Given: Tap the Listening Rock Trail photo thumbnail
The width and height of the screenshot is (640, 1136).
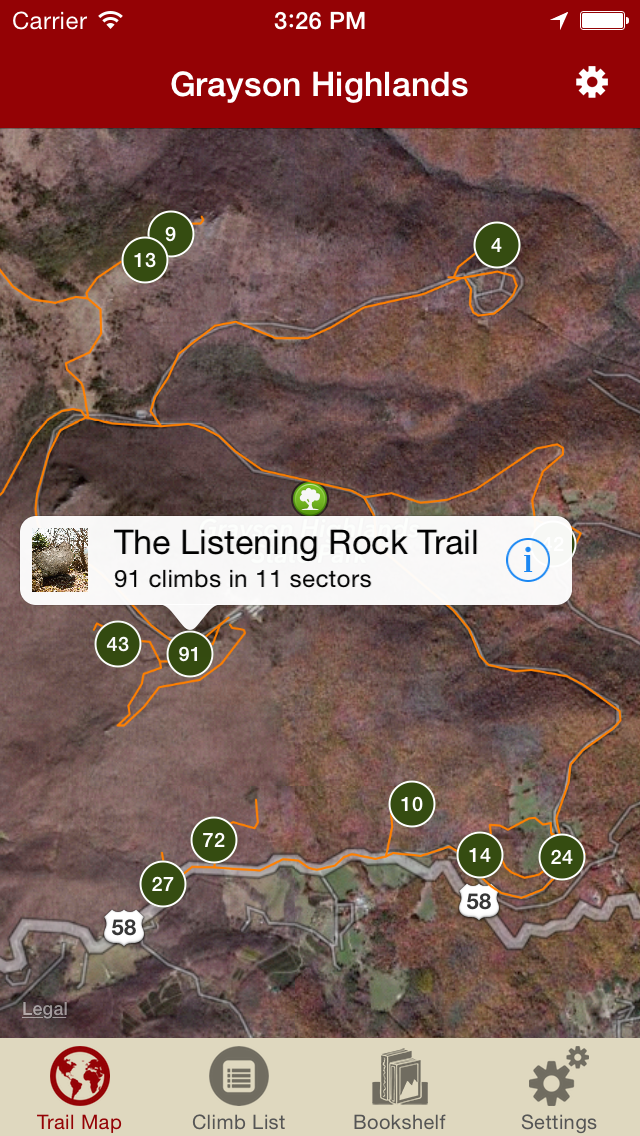Looking at the screenshot, I should click(60, 560).
